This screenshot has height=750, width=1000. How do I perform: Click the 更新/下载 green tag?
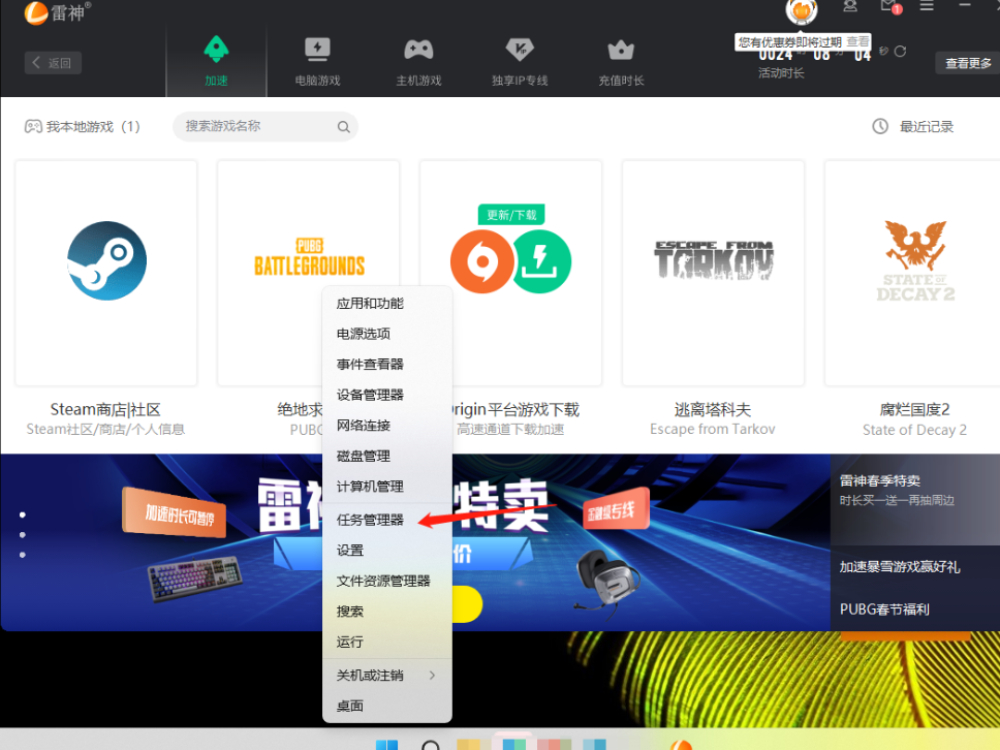(x=511, y=215)
